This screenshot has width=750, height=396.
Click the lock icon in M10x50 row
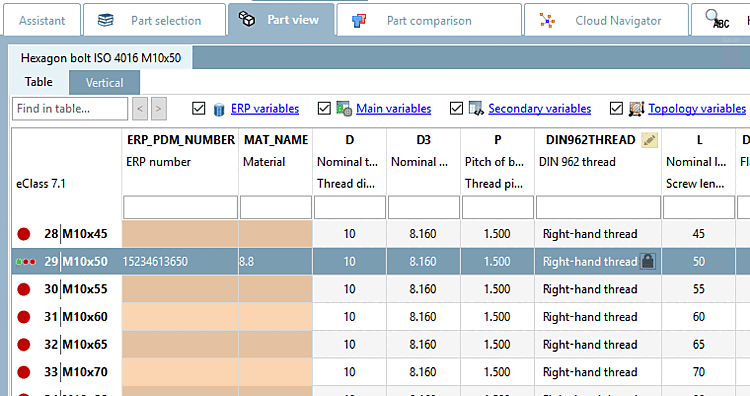648,261
